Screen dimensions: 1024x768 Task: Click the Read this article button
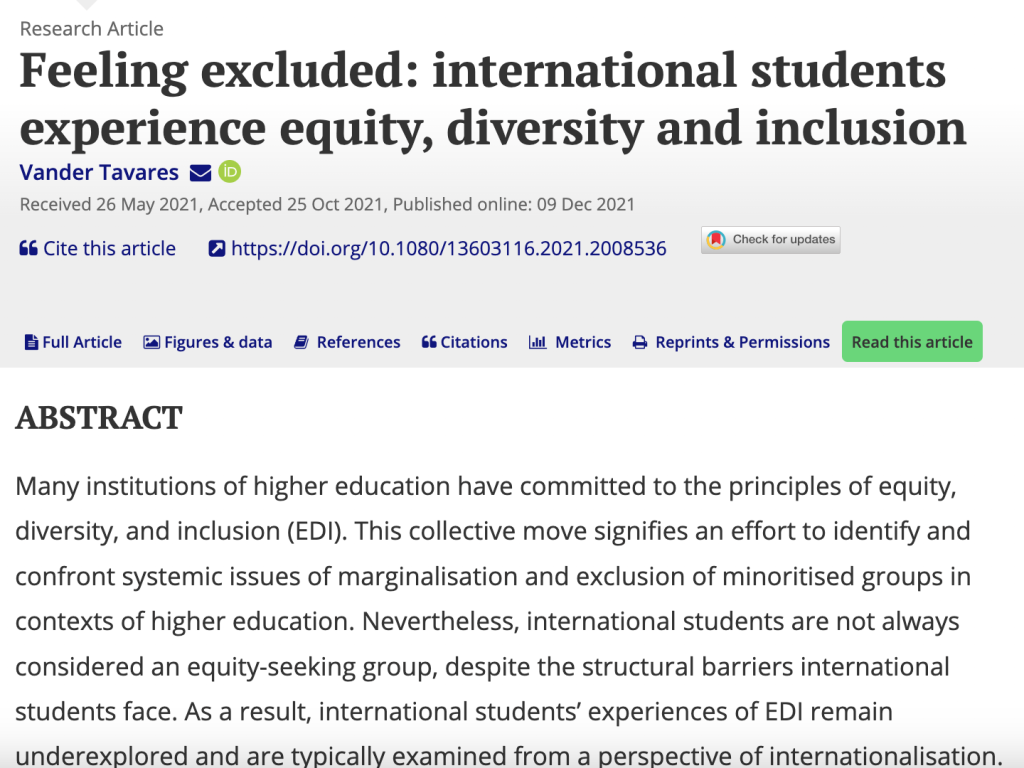pyautogui.click(x=912, y=342)
